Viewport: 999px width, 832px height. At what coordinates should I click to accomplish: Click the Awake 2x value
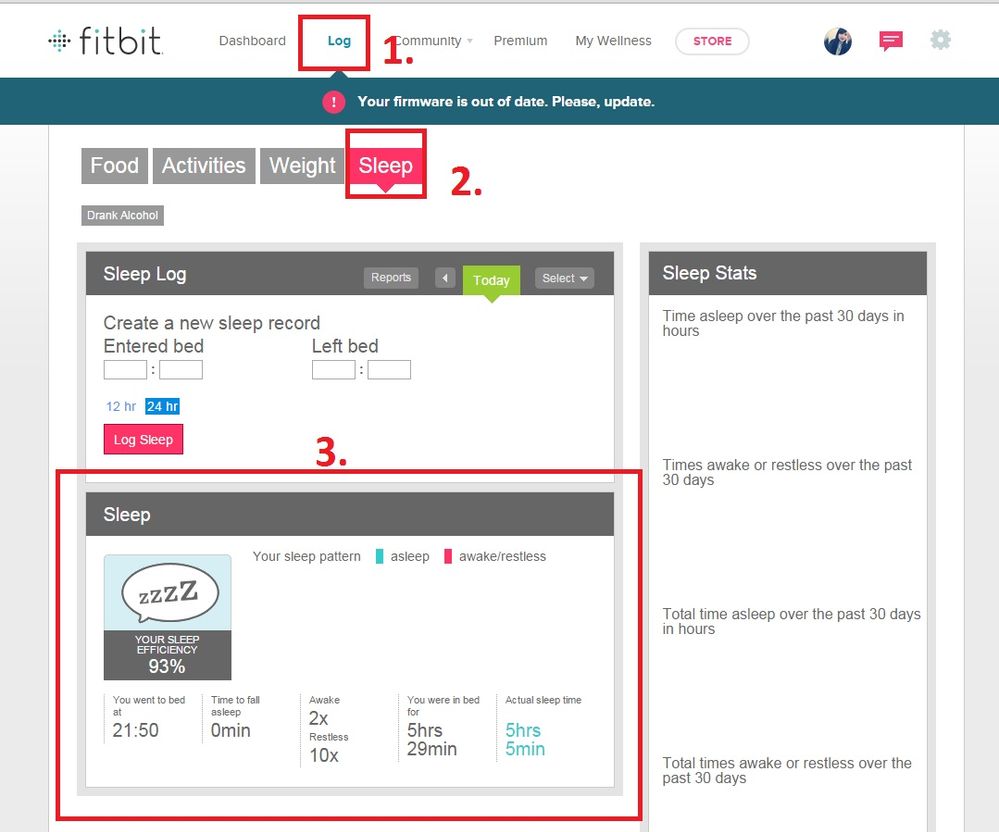pos(319,719)
